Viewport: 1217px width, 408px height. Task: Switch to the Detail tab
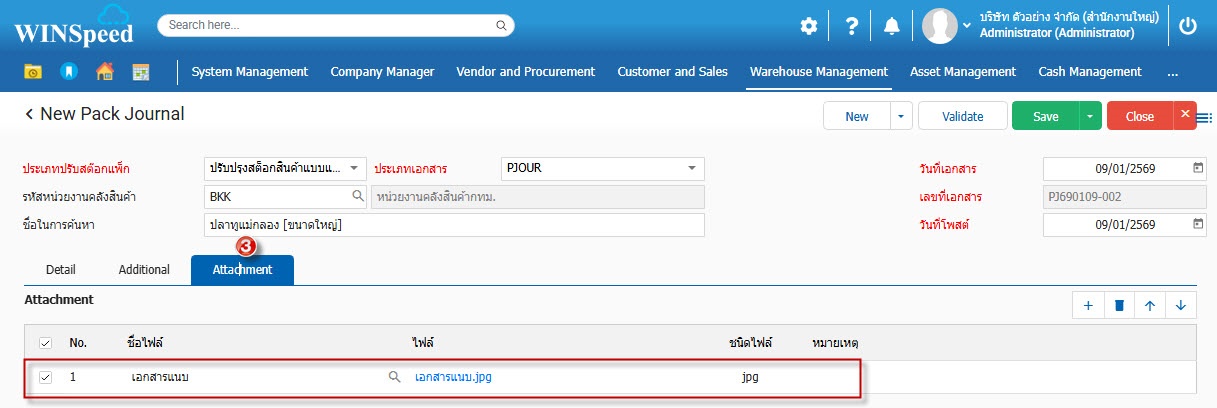(61, 270)
